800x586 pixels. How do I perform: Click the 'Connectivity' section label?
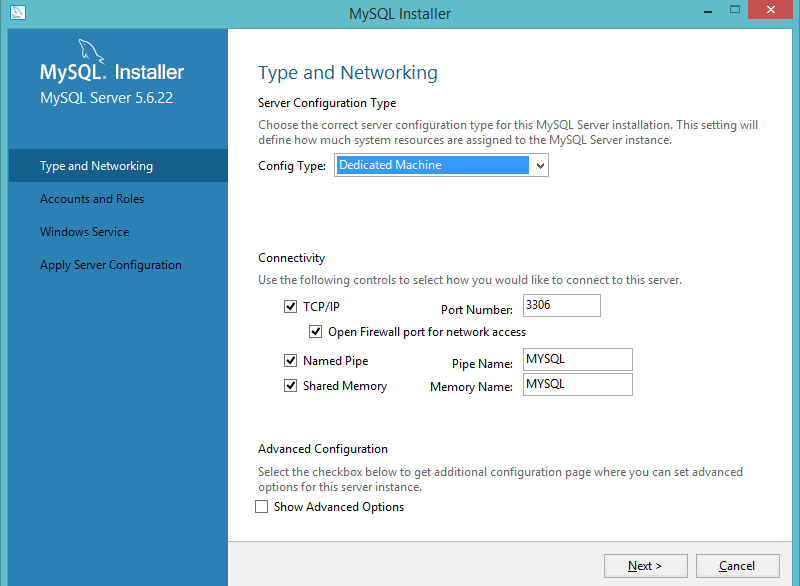[x=291, y=258]
